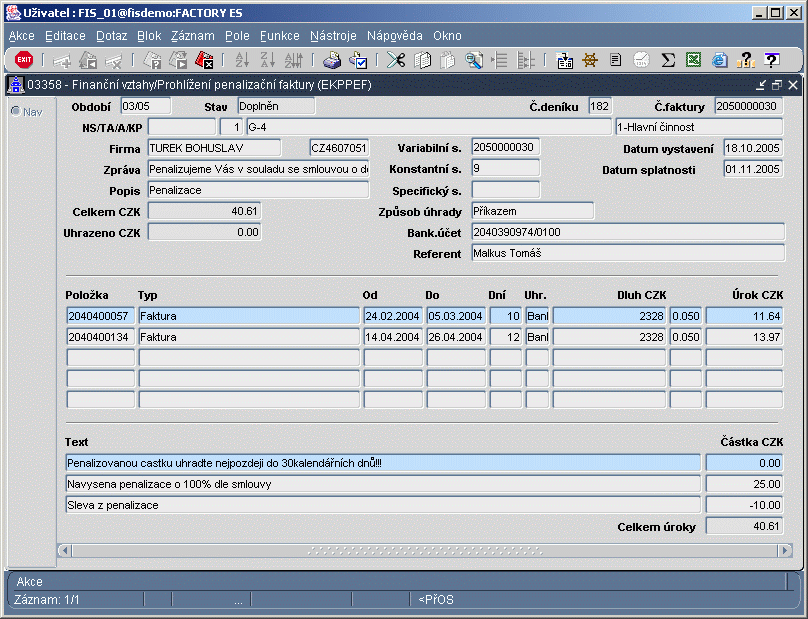The image size is (808, 619).
Task: Click the Způsob úhrady field Příkazem
Action: point(532,211)
